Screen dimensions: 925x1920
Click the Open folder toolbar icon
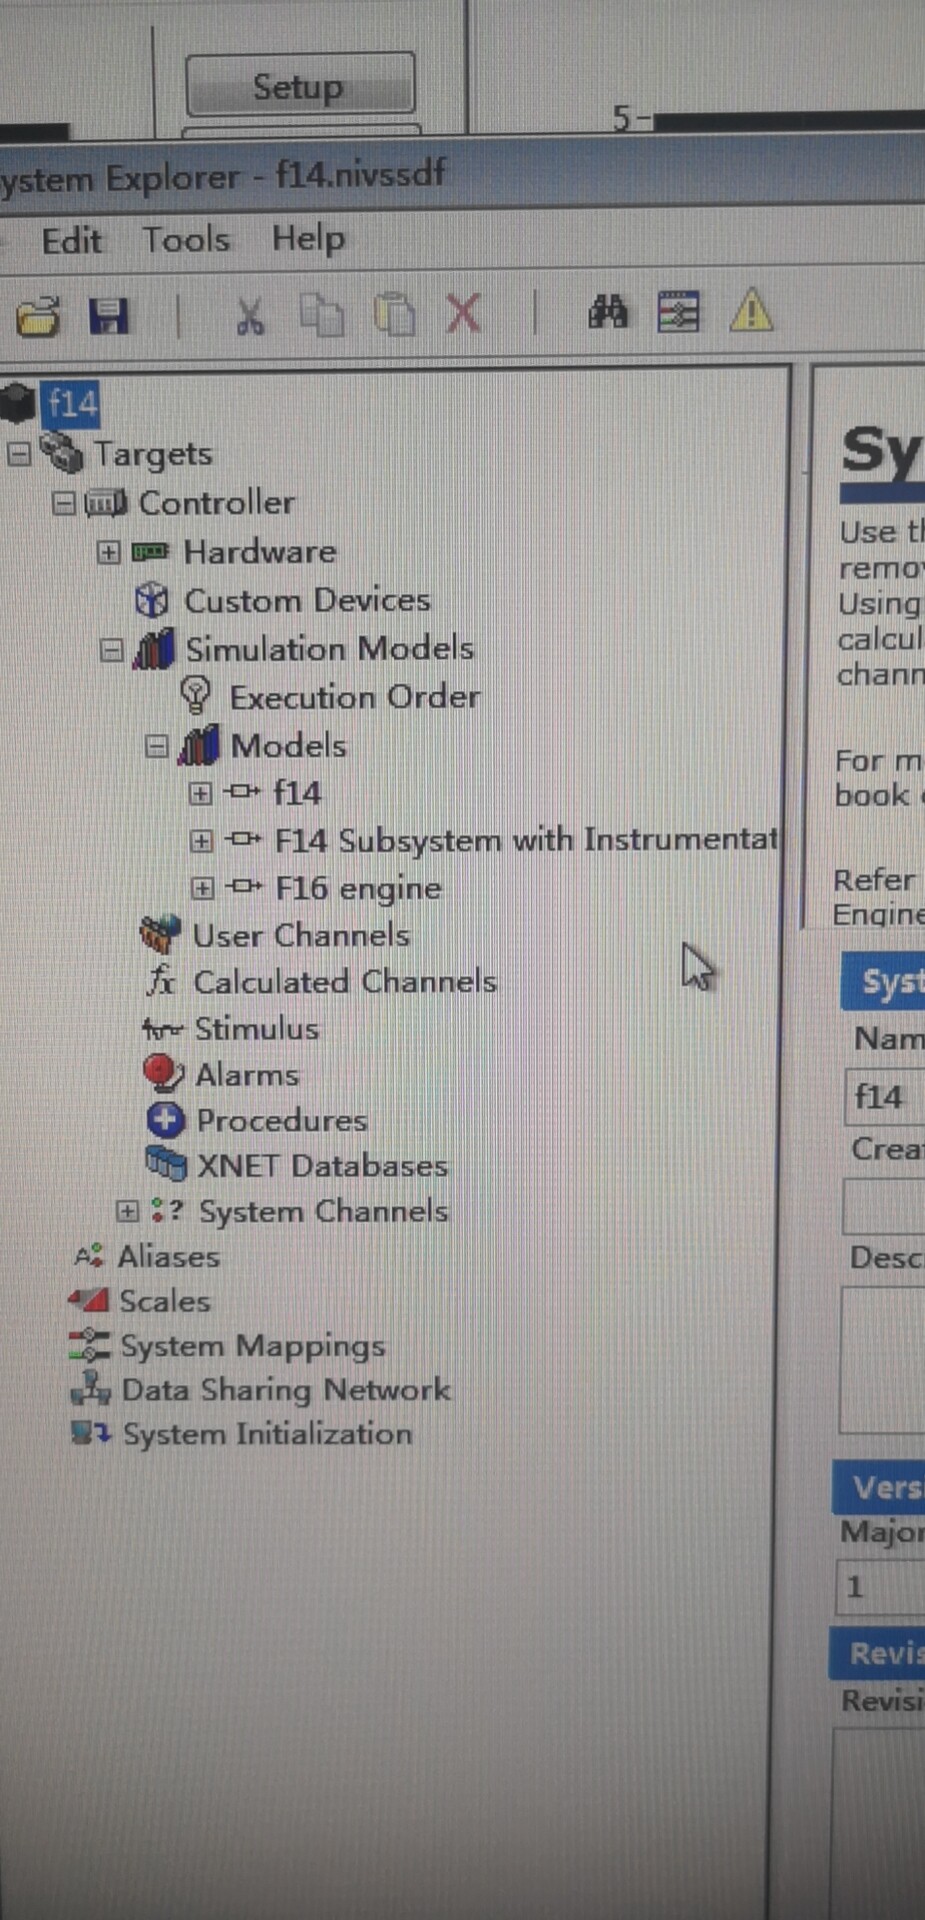[x=38, y=316]
